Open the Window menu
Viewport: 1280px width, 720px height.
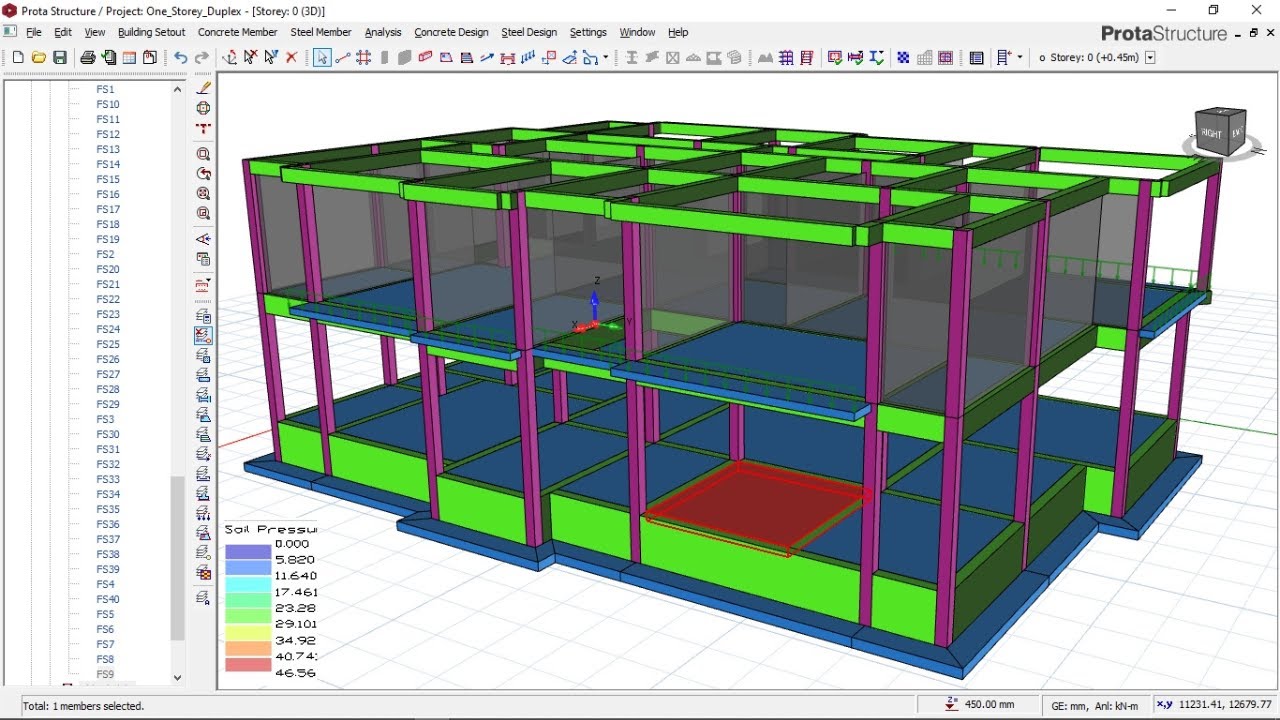[x=637, y=32]
